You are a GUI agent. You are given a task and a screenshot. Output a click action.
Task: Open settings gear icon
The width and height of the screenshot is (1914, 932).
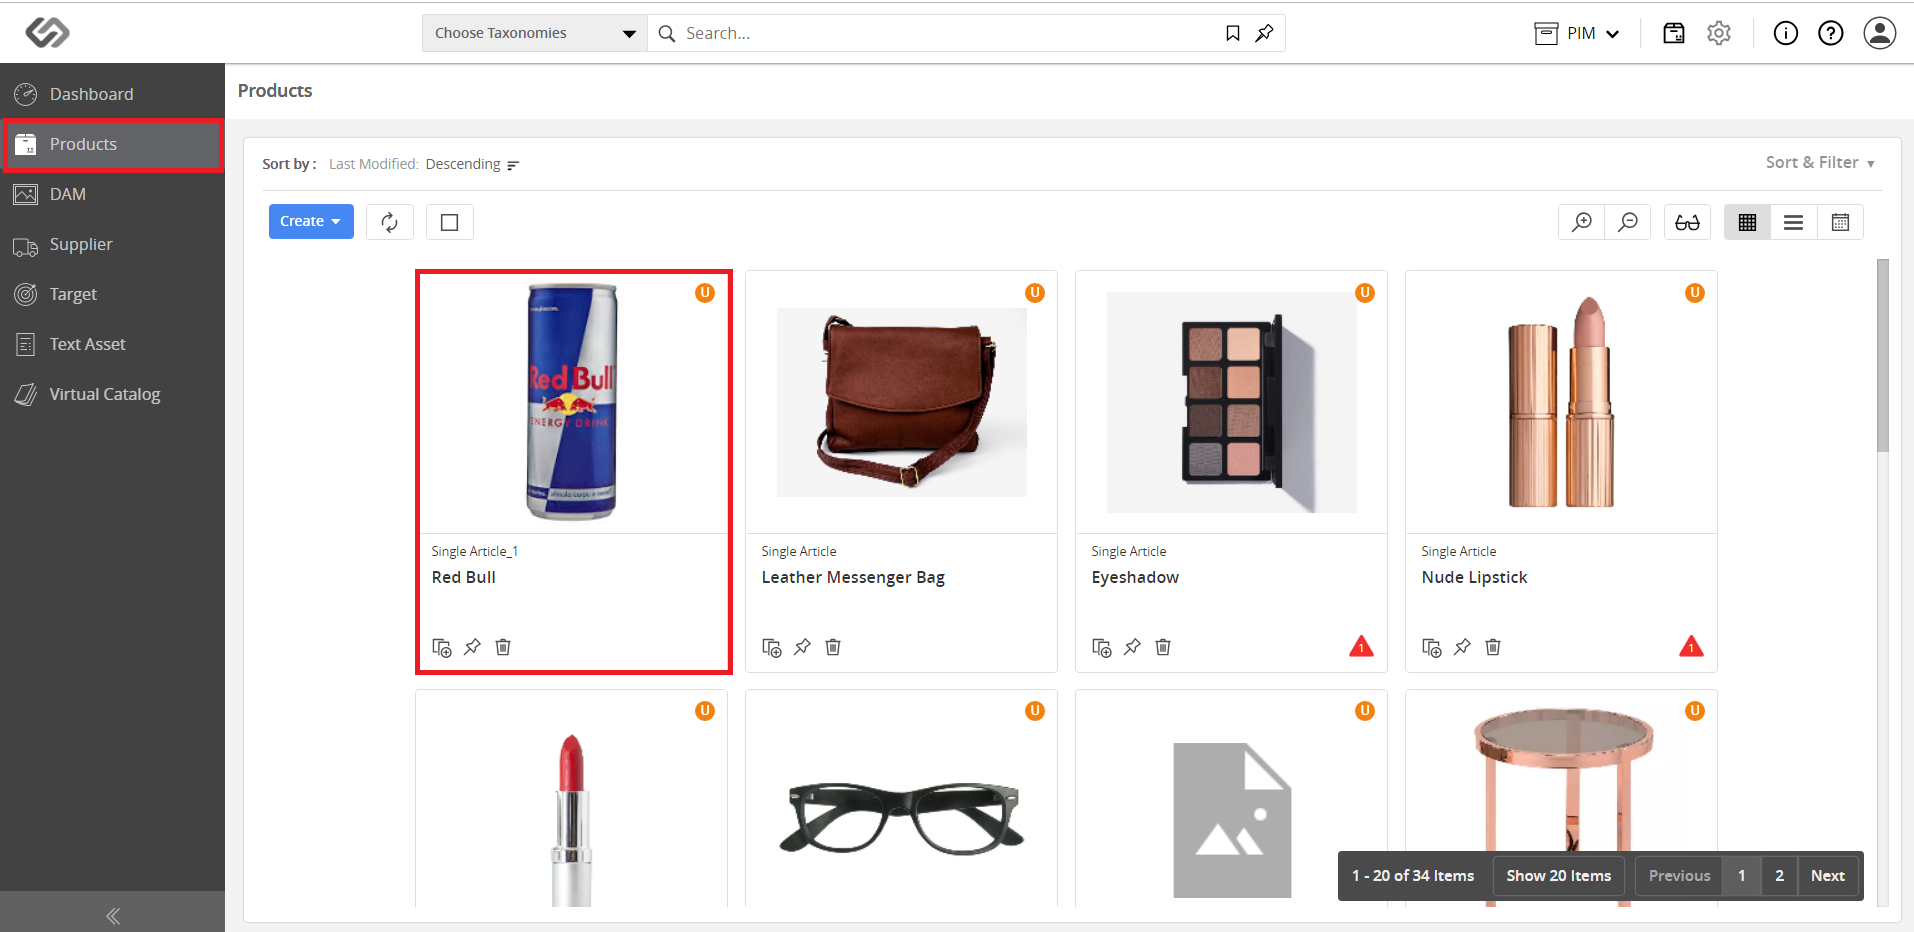pyautogui.click(x=1719, y=33)
